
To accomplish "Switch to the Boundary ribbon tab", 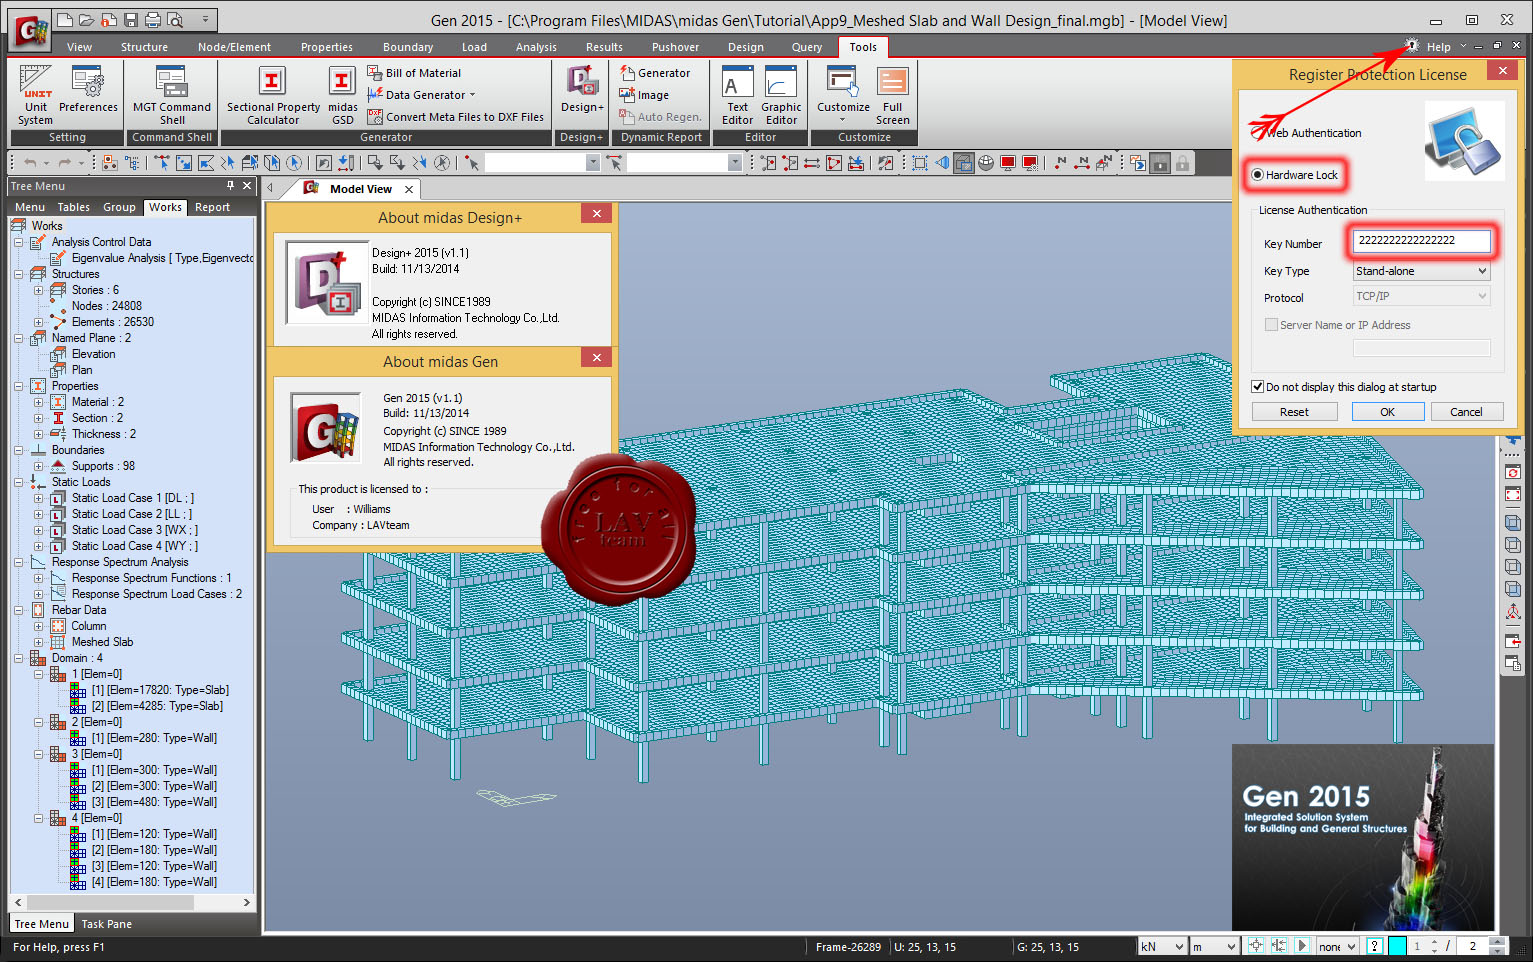I will [408, 47].
